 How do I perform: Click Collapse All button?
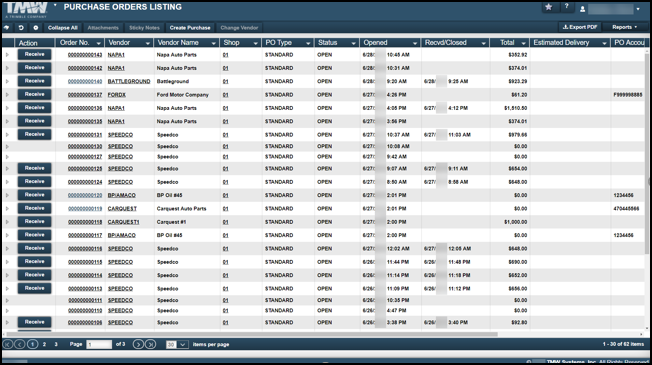(62, 28)
